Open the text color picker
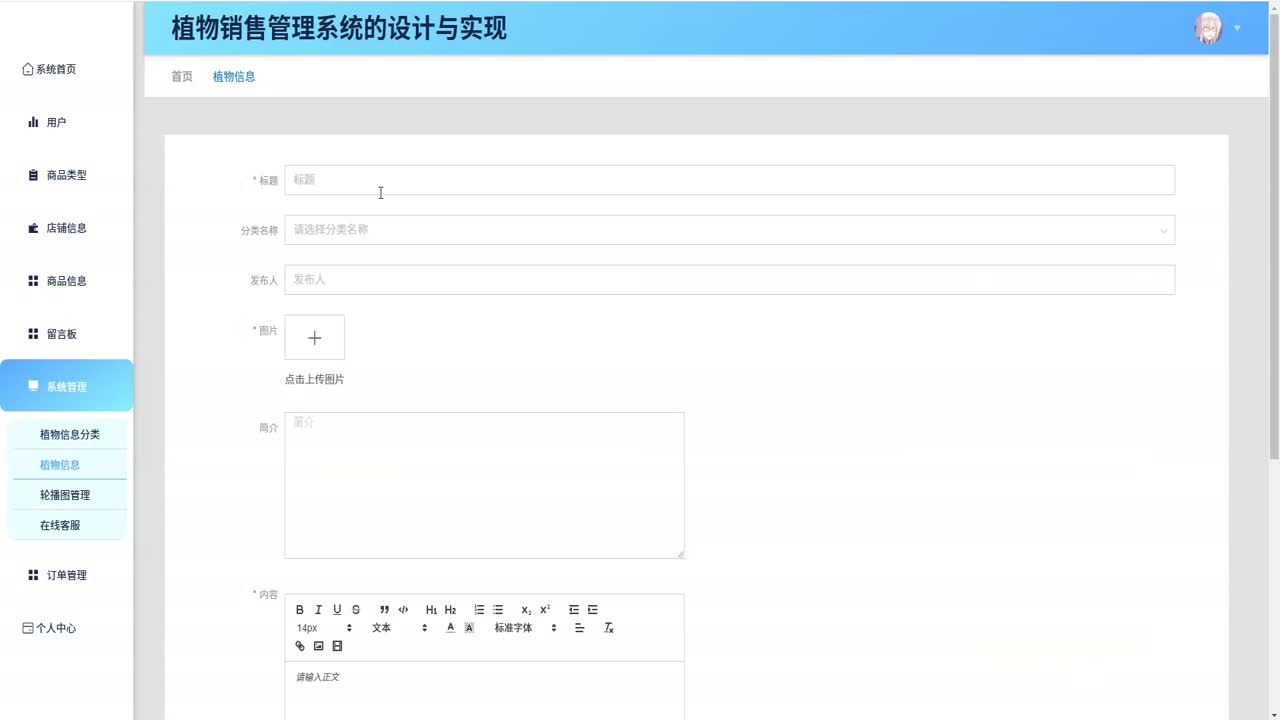This screenshot has width=1280, height=720. coord(450,628)
